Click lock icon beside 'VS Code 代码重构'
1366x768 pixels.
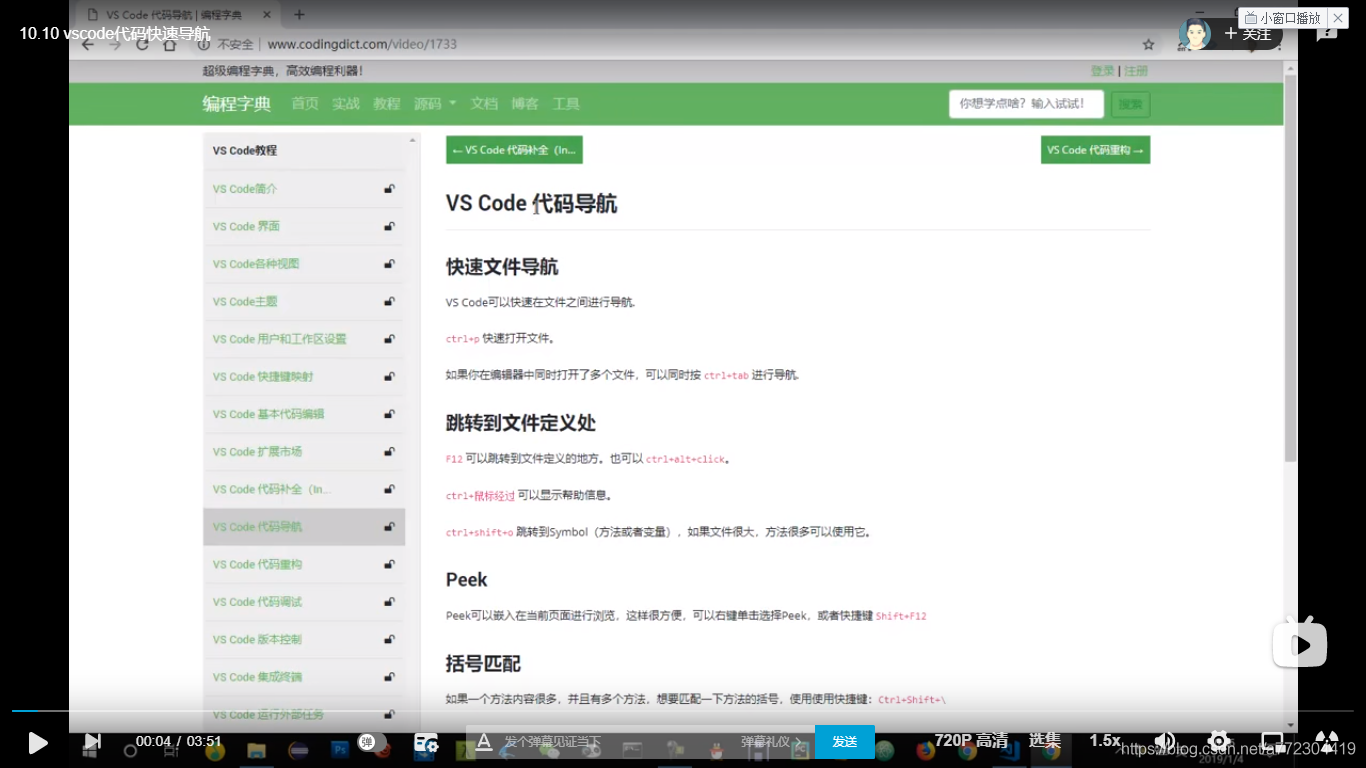389,565
